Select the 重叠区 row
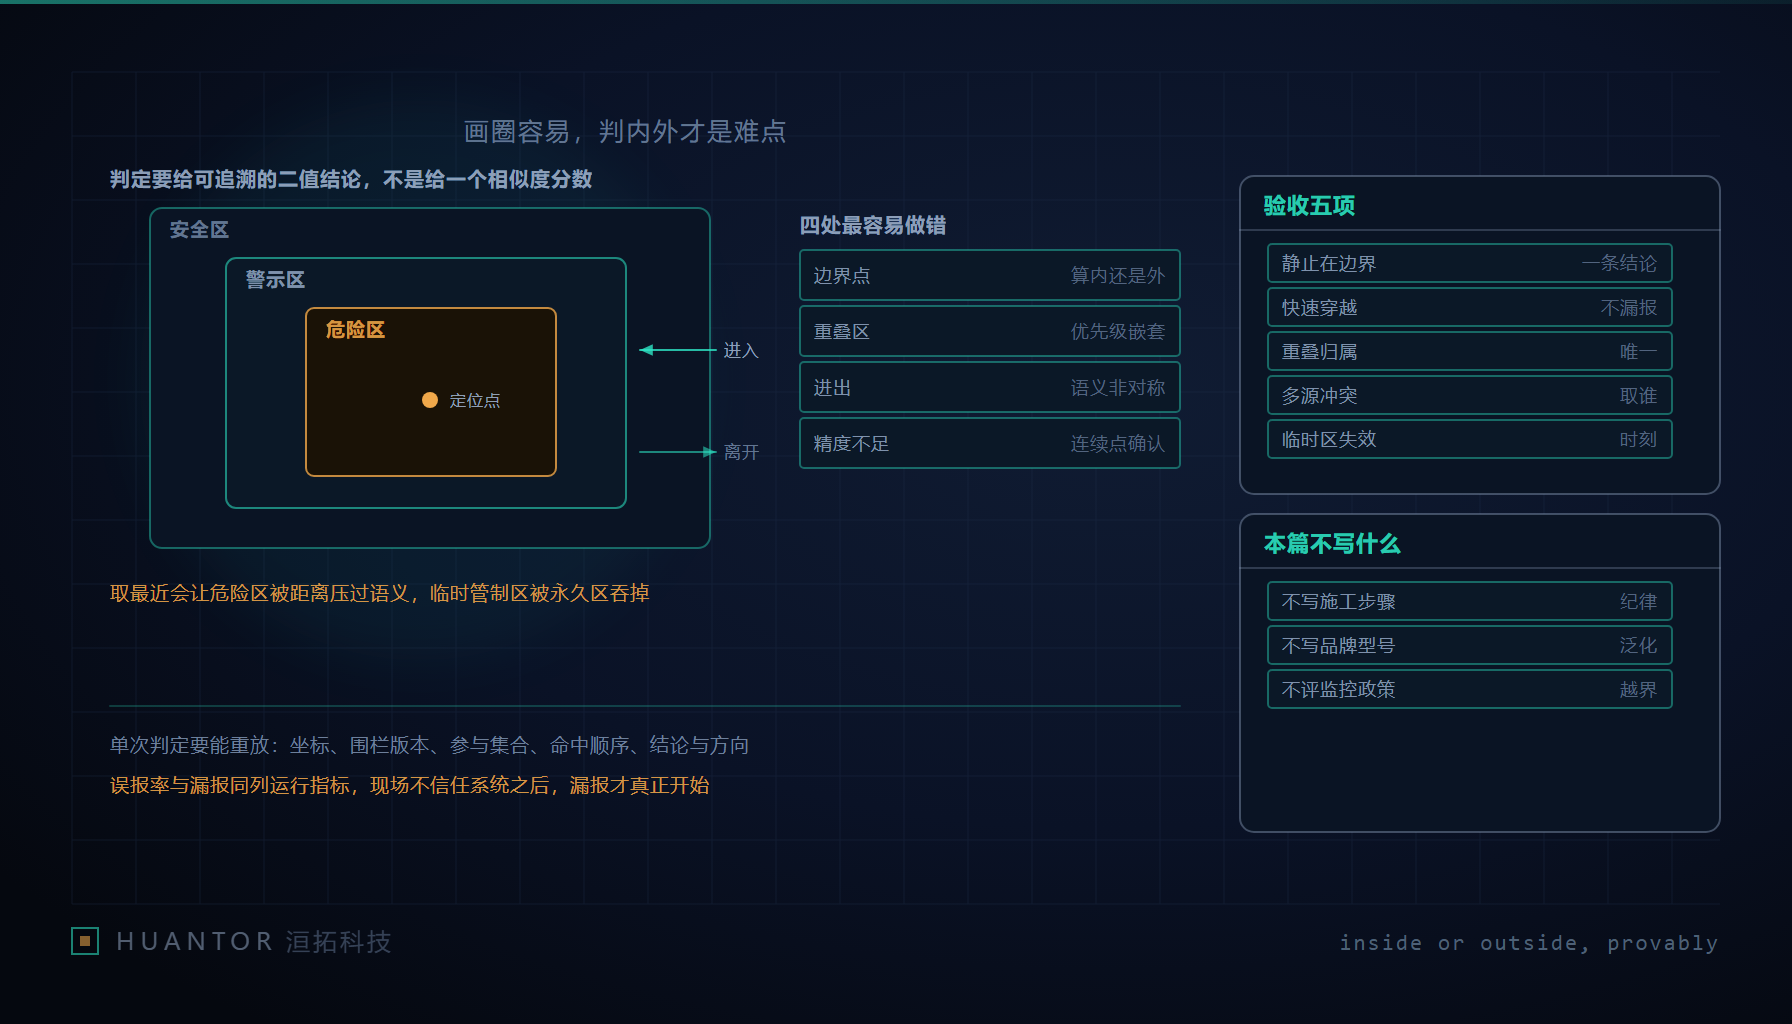 pyautogui.click(x=990, y=331)
